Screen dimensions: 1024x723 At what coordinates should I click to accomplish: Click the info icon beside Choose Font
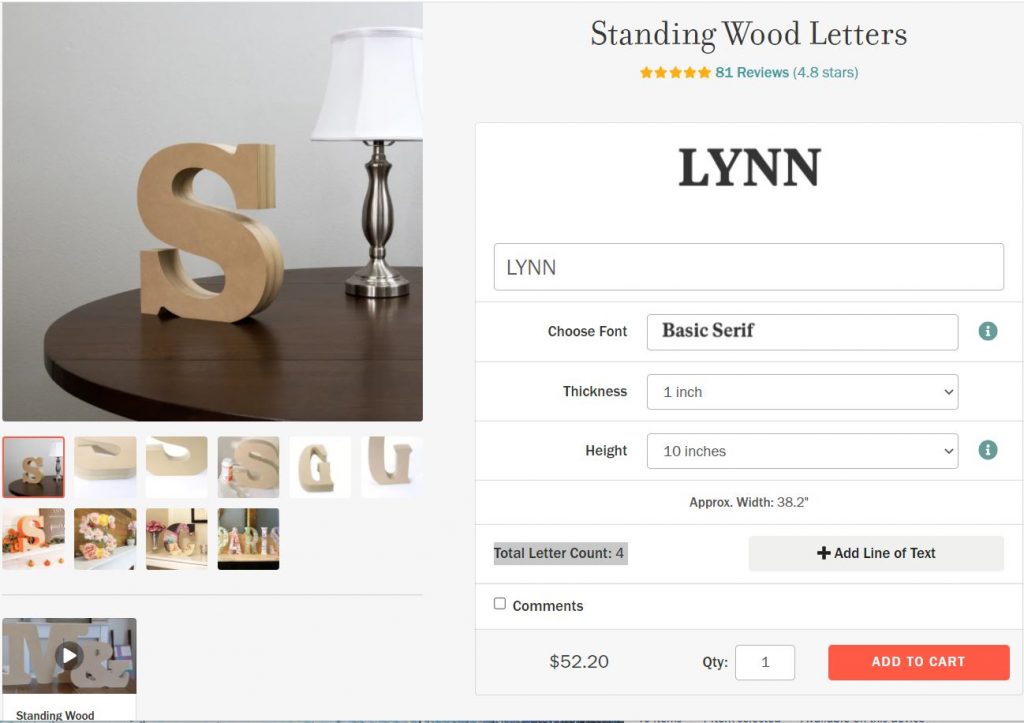point(987,331)
